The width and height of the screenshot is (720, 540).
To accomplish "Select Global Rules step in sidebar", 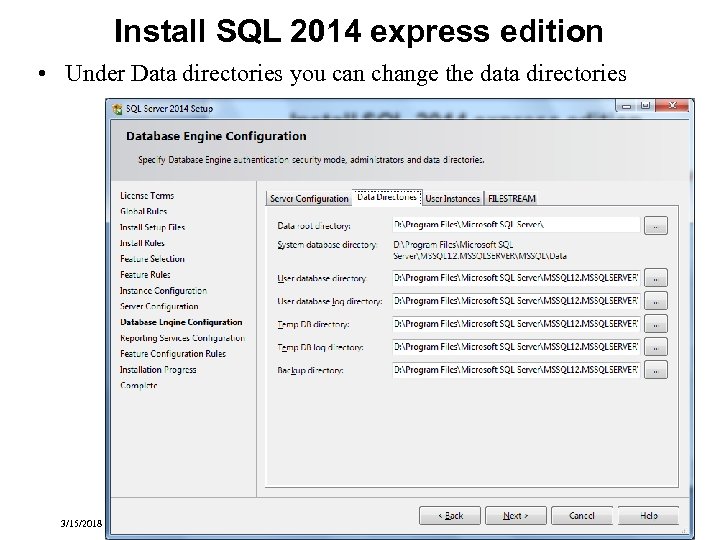I will point(143,211).
